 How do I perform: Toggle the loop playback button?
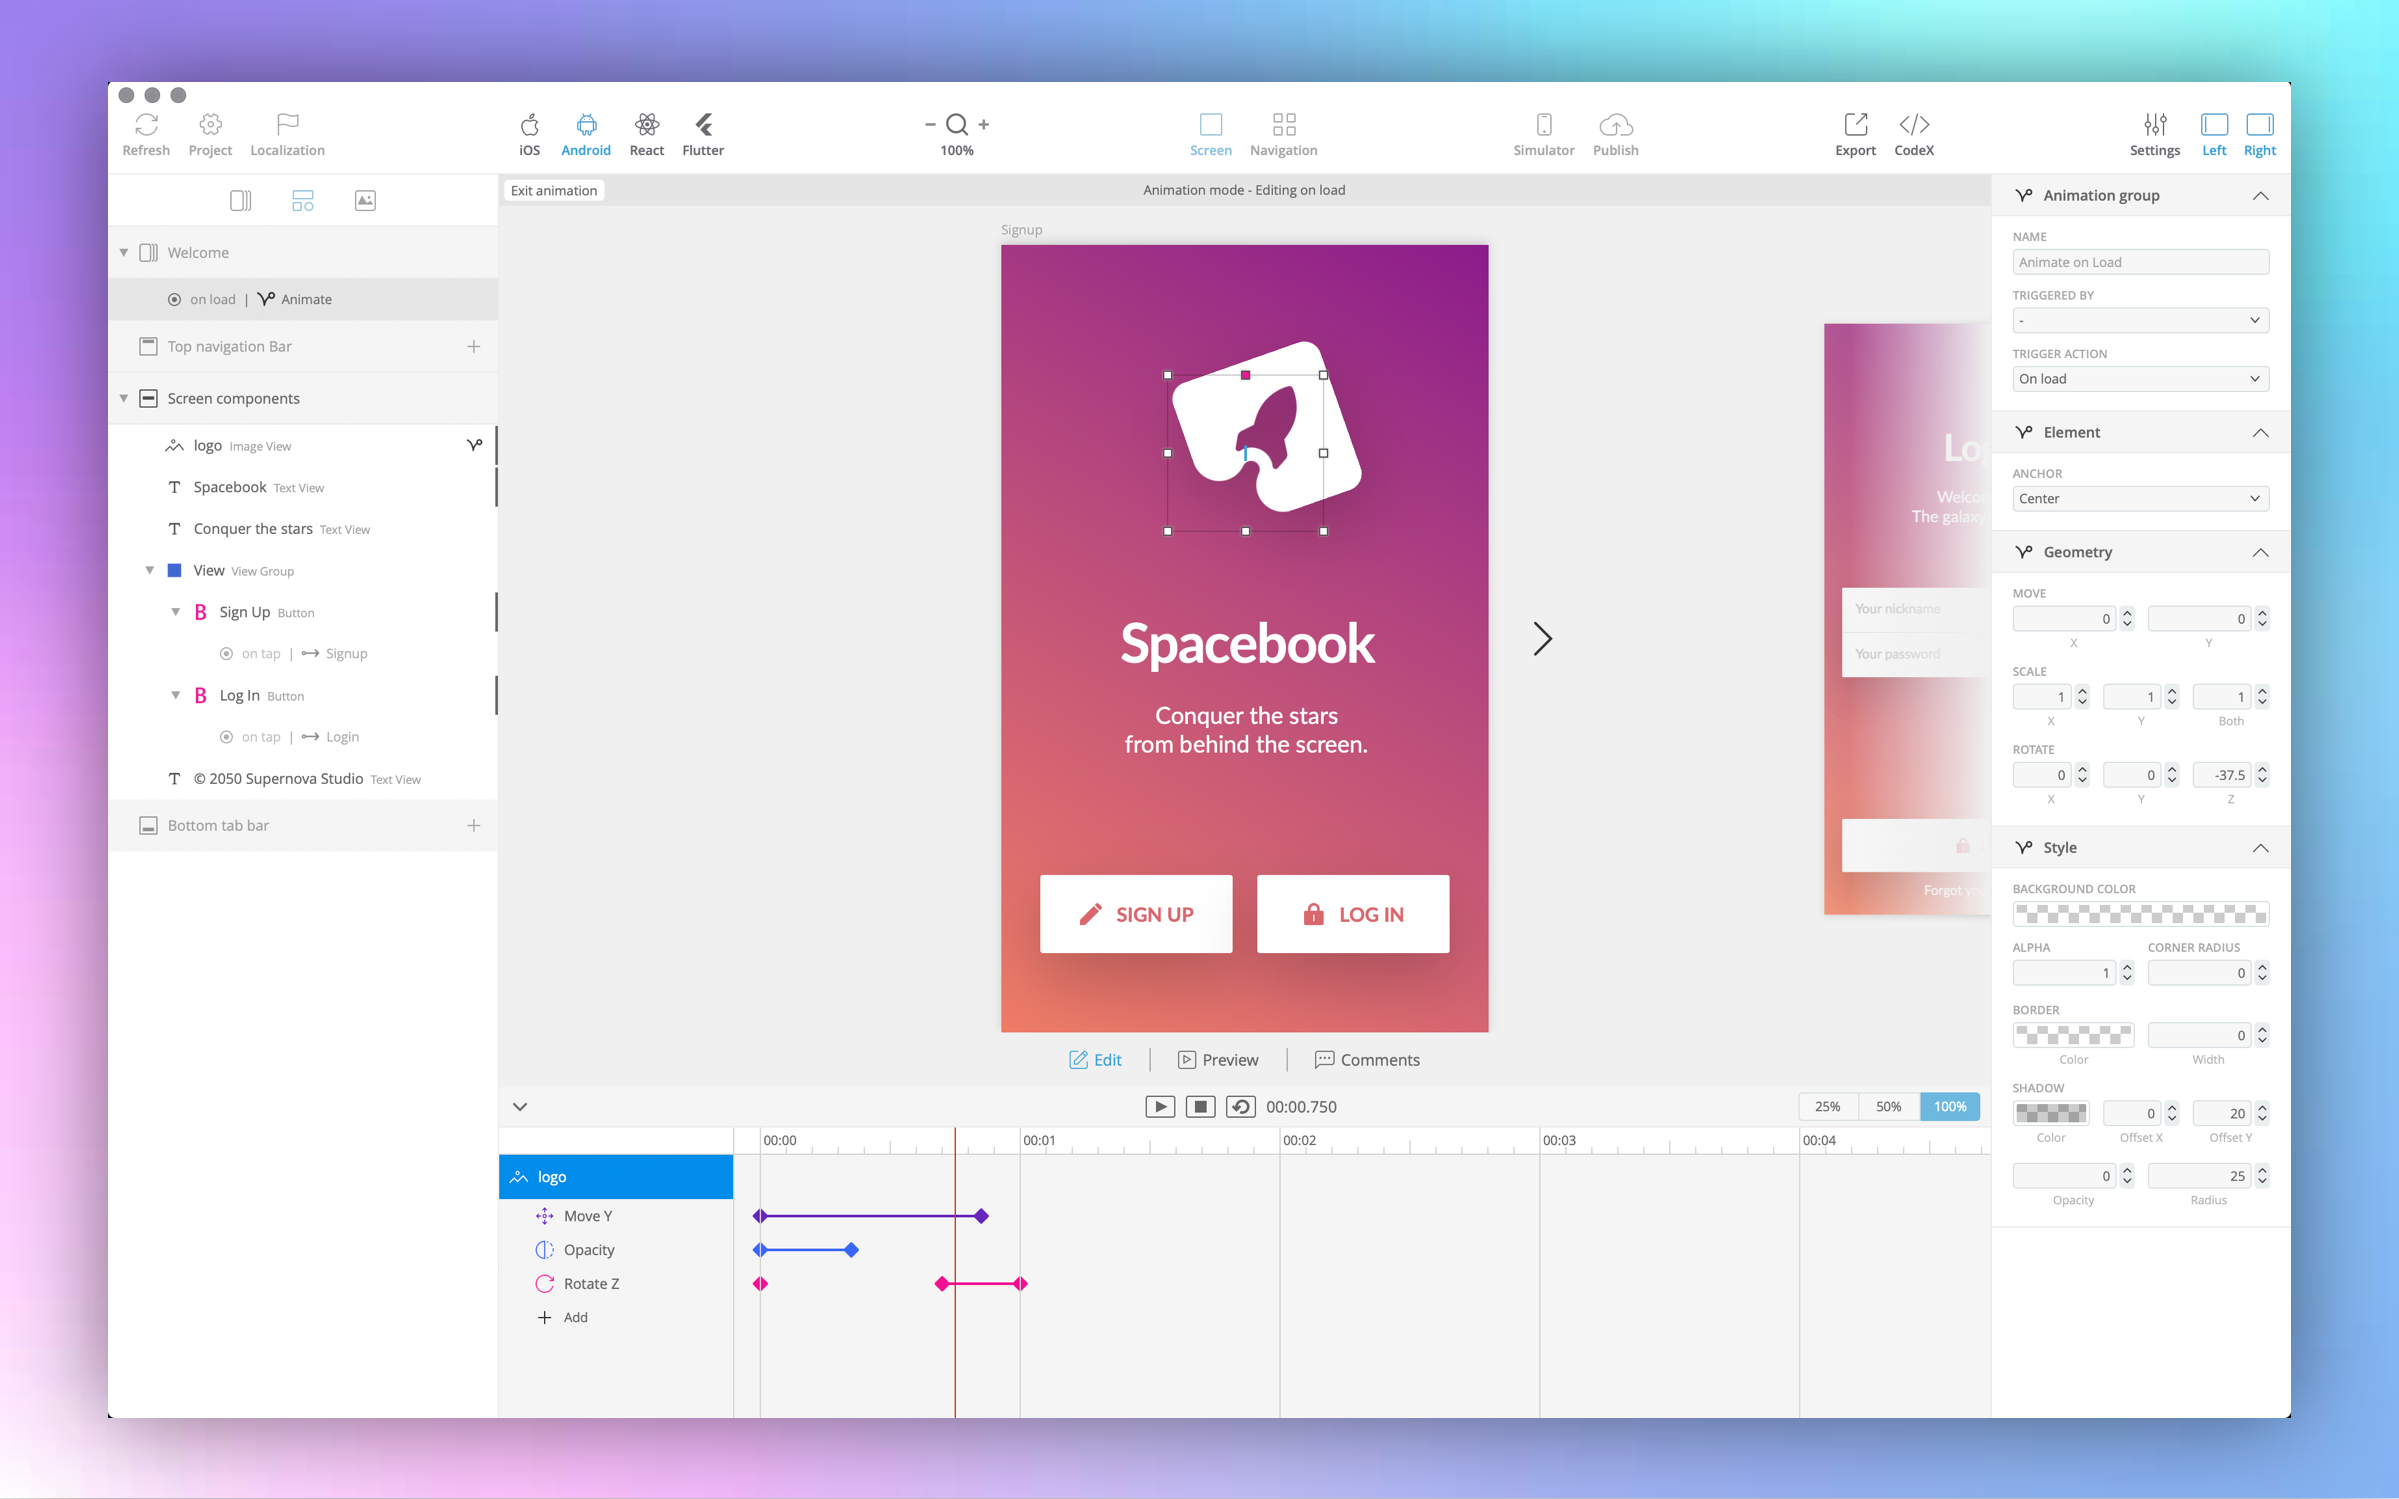(1240, 1106)
